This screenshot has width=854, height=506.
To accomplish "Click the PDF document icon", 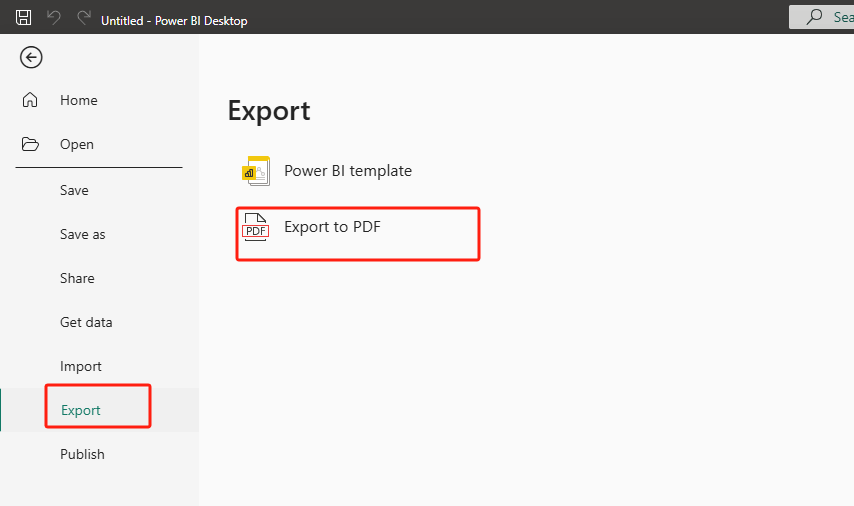I will tap(256, 228).
